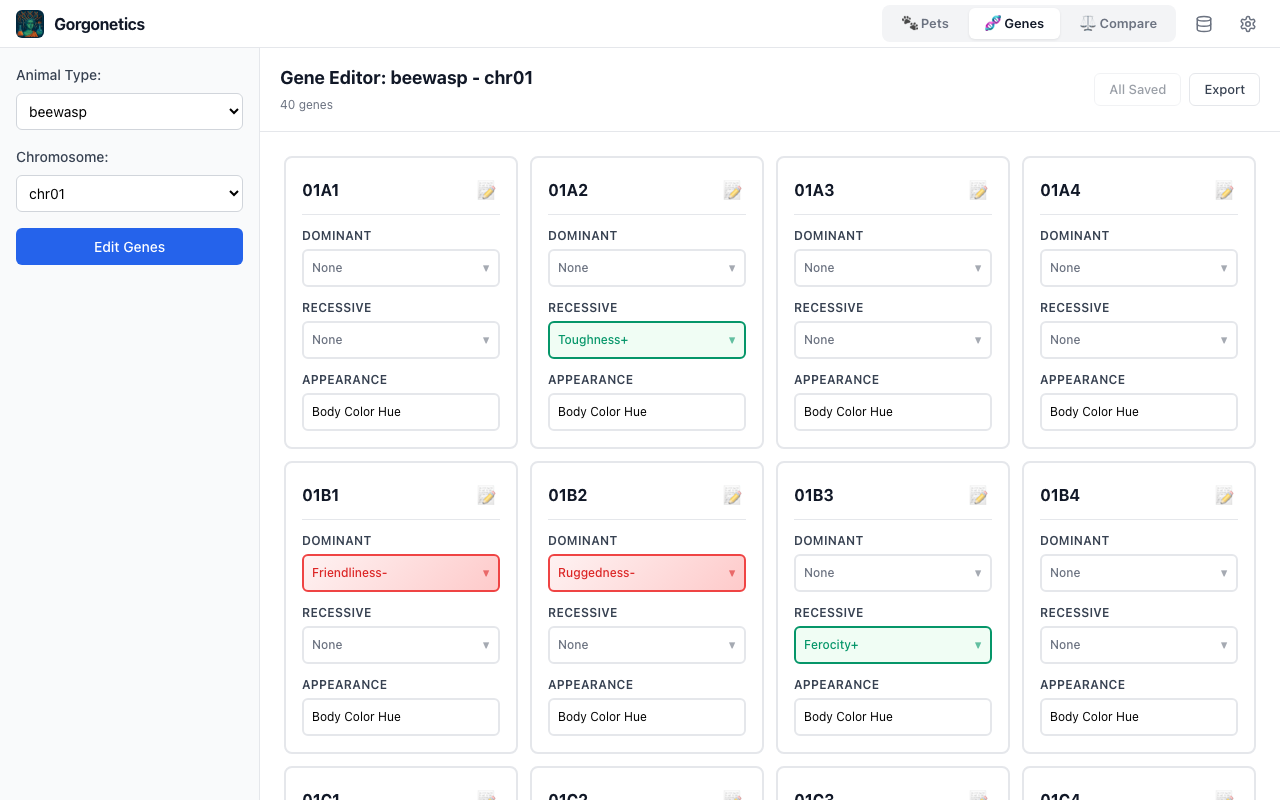This screenshot has width=1280, height=800.
Task: Click the note icon for gene 01B3
Action: tap(978, 495)
